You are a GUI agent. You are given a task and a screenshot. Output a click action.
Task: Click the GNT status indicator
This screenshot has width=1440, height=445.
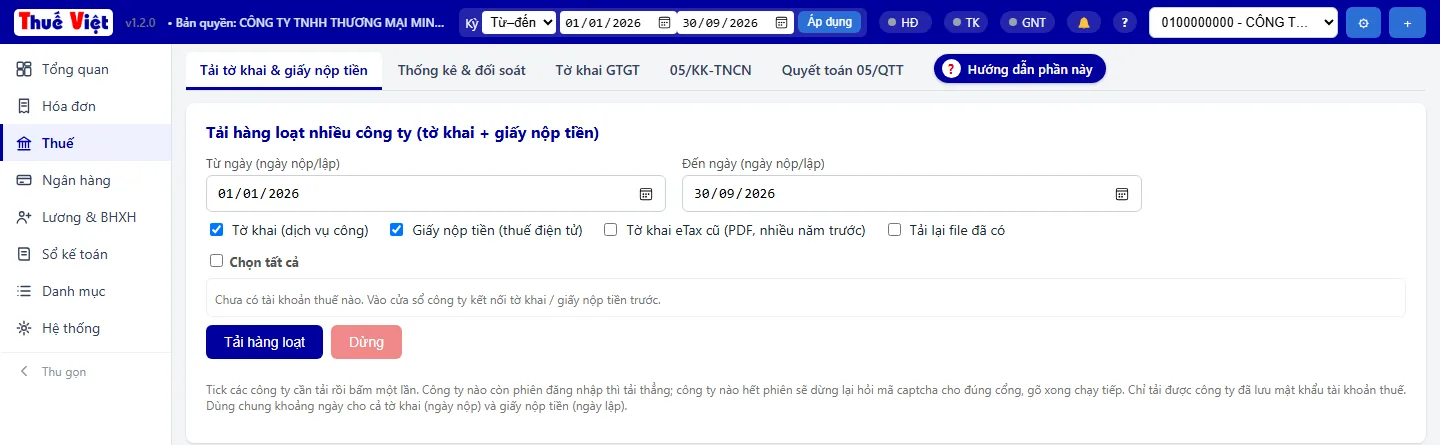tap(1027, 22)
